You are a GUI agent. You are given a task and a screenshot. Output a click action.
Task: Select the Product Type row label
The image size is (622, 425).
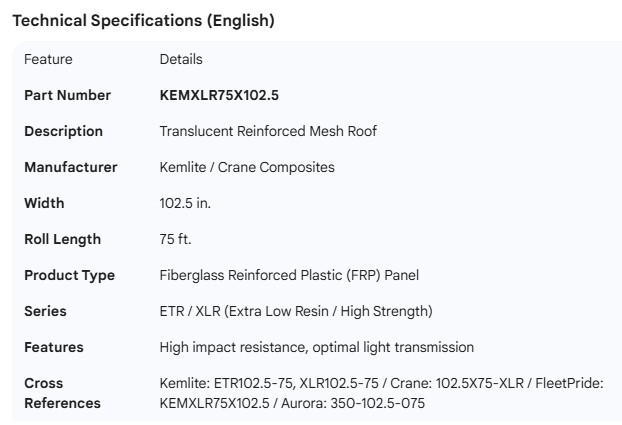(69, 275)
